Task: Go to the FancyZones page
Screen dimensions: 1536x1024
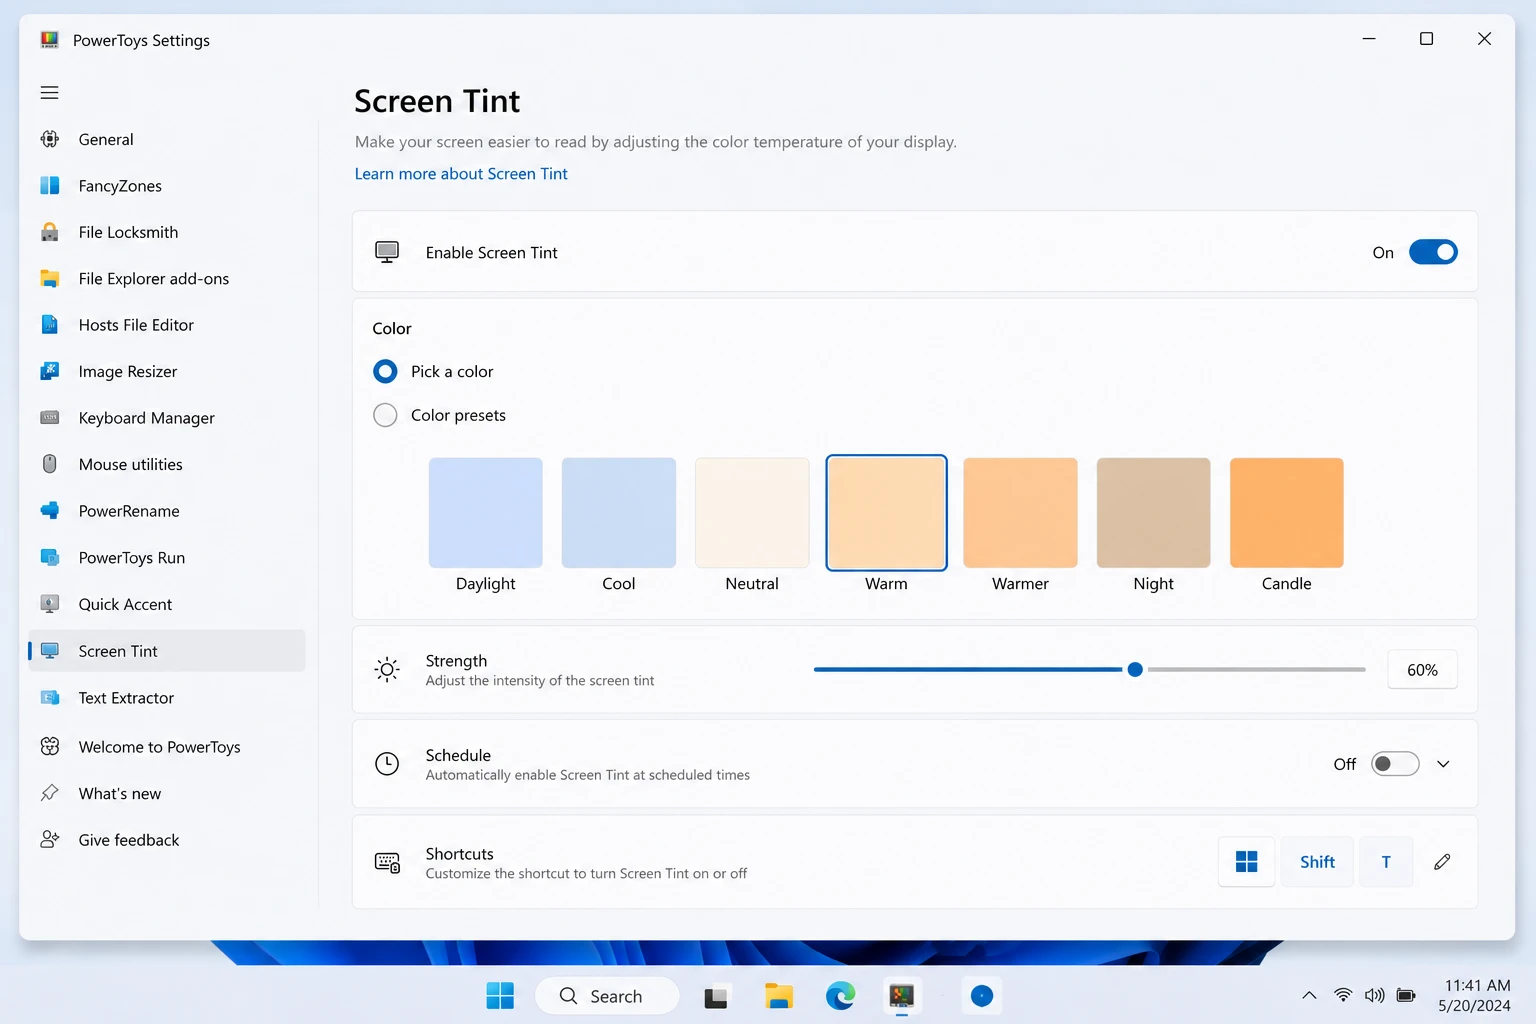Action: tap(167, 185)
